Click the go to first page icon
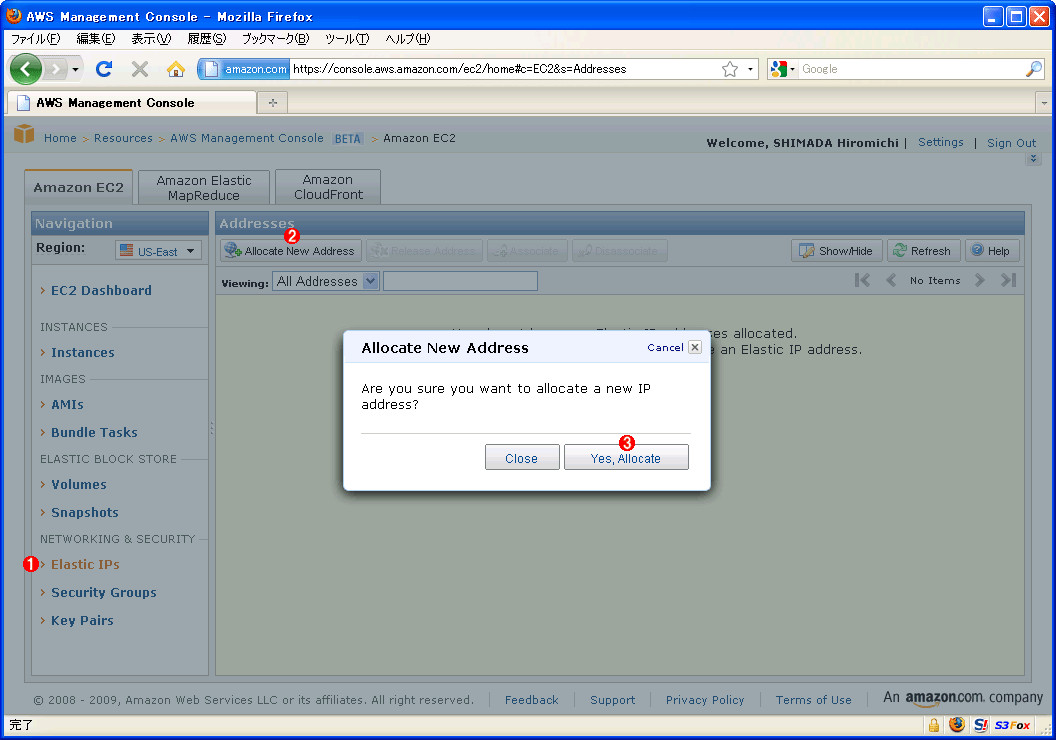The height and width of the screenshot is (740, 1056). pos(862,280)
